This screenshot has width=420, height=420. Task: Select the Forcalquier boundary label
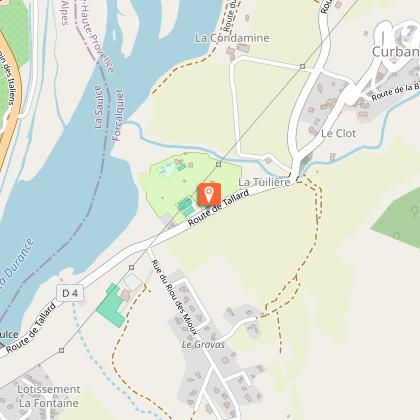coord(118,115)
